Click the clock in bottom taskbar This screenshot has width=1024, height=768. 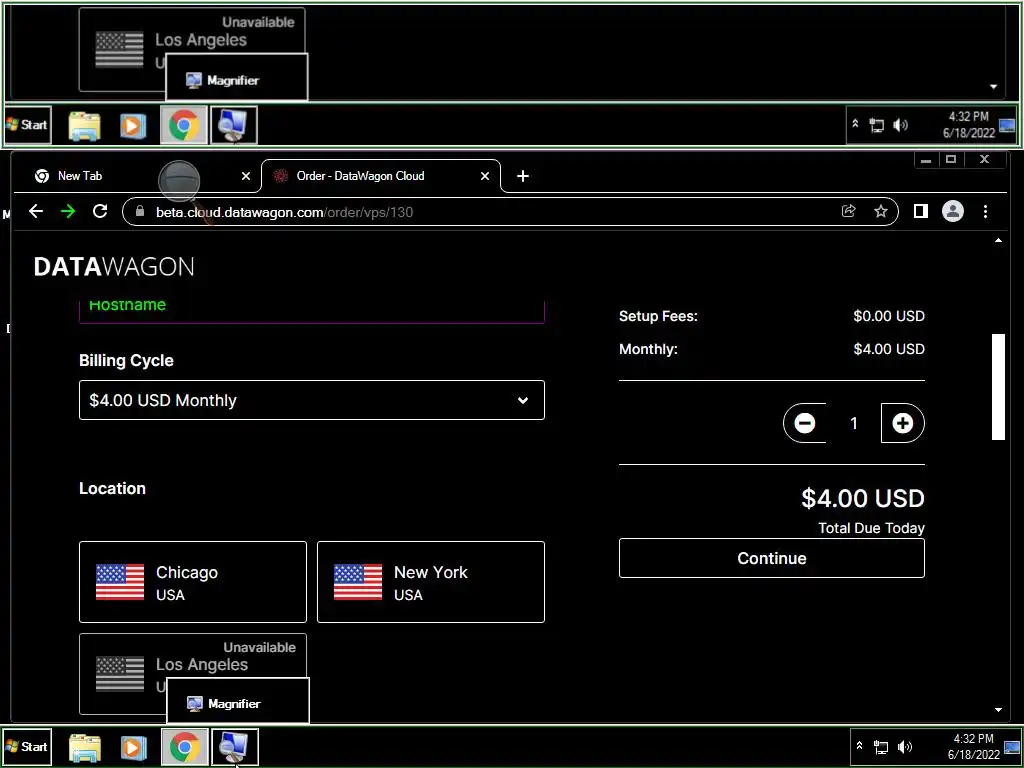pos(973,746)
